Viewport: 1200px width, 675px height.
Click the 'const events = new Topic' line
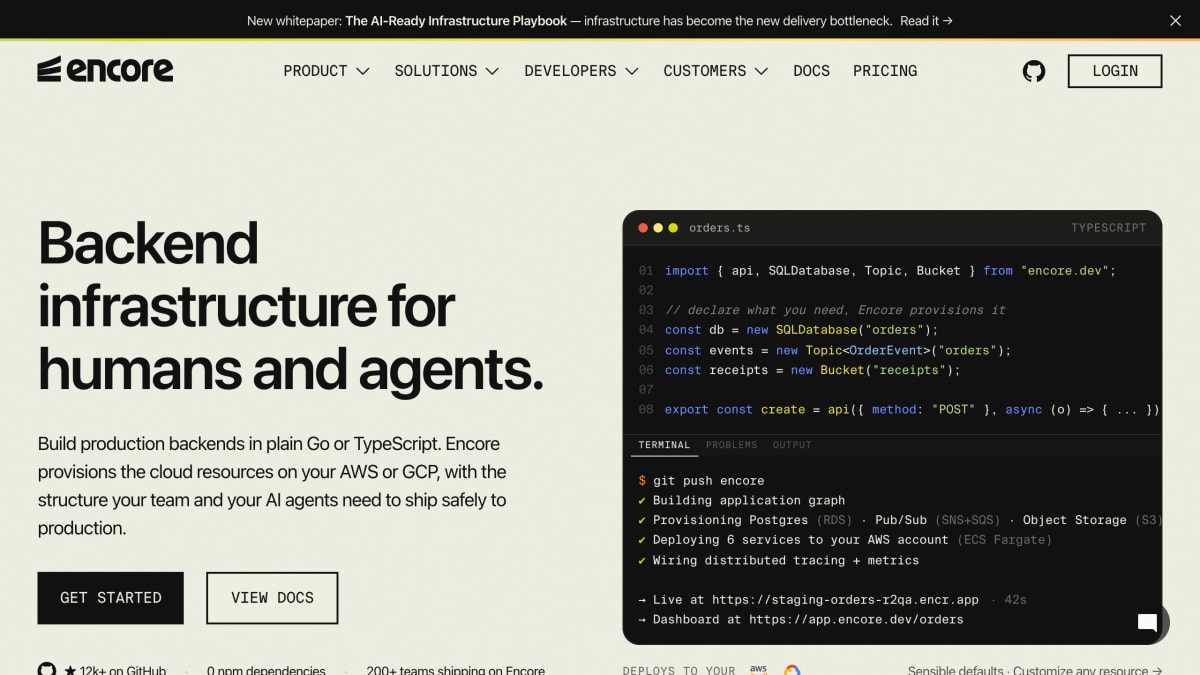[x=838, y=350]
